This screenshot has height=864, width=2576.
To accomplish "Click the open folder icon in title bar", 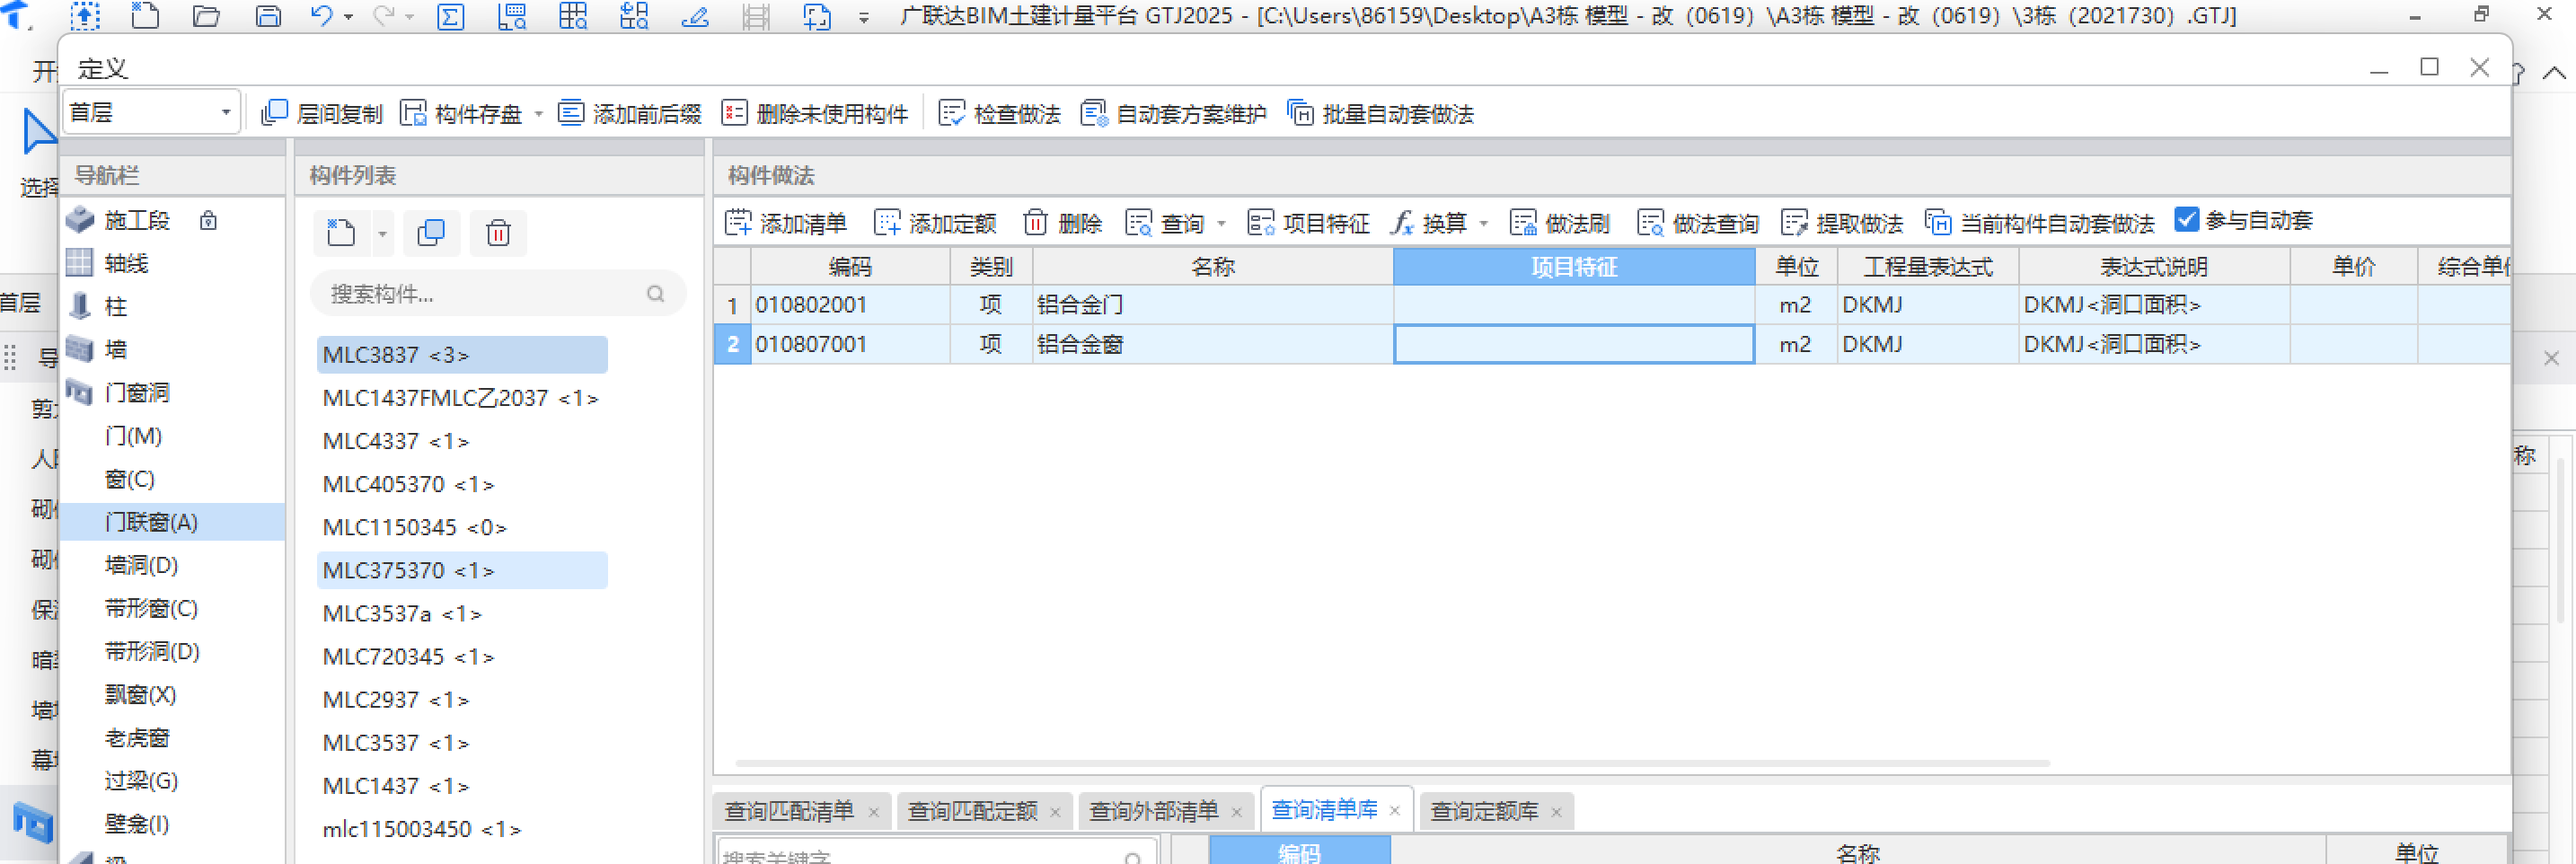I will pos(206,15).
